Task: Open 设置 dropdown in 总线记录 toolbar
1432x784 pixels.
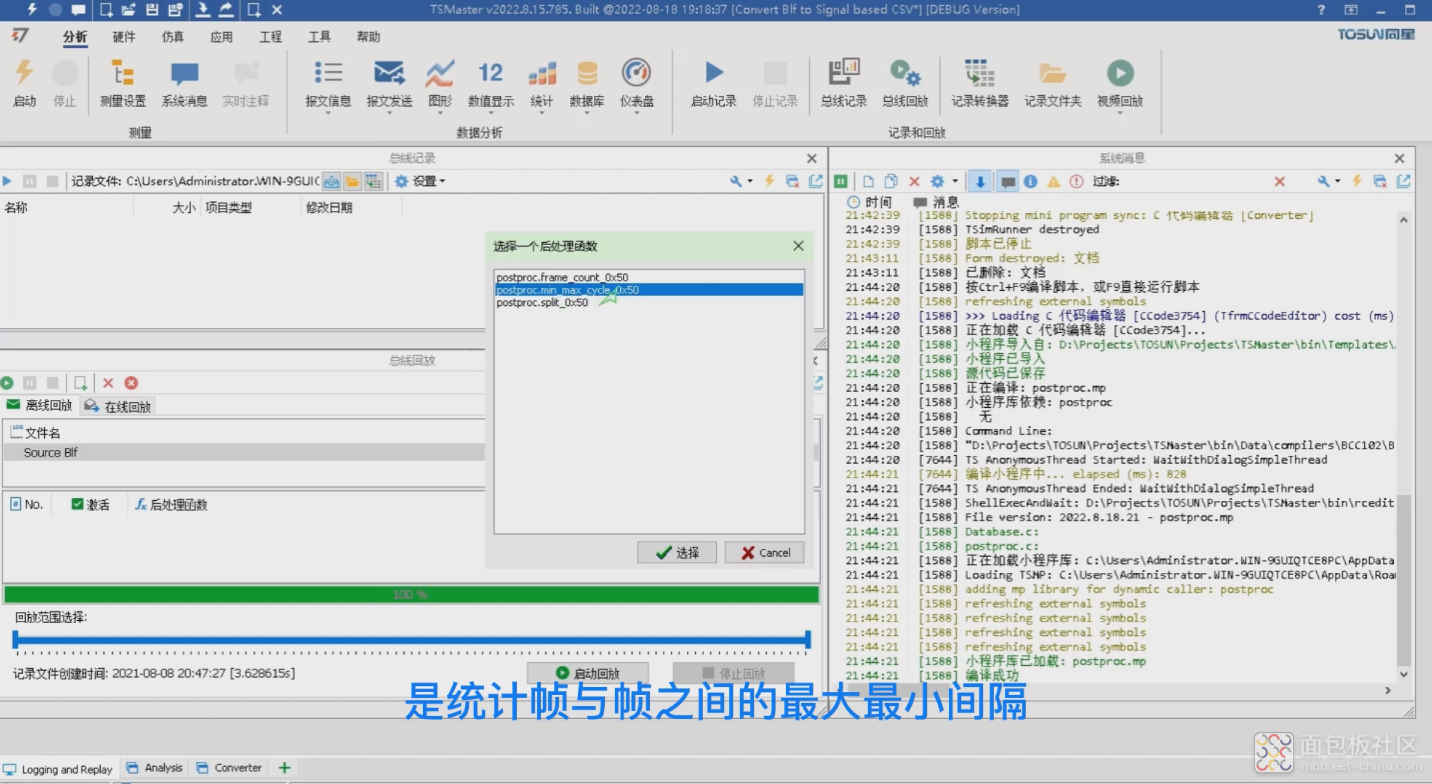Action: click(x=420, y=181)
